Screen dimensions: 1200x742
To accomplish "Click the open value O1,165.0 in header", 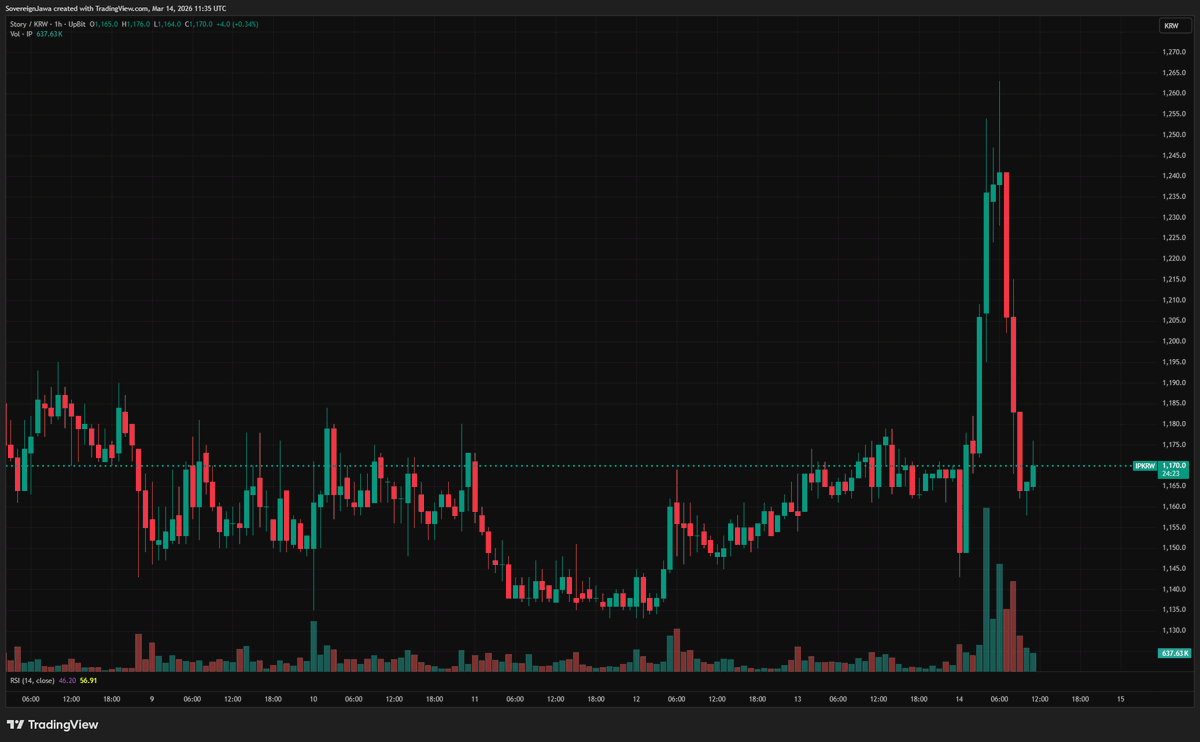I will 104,24.
